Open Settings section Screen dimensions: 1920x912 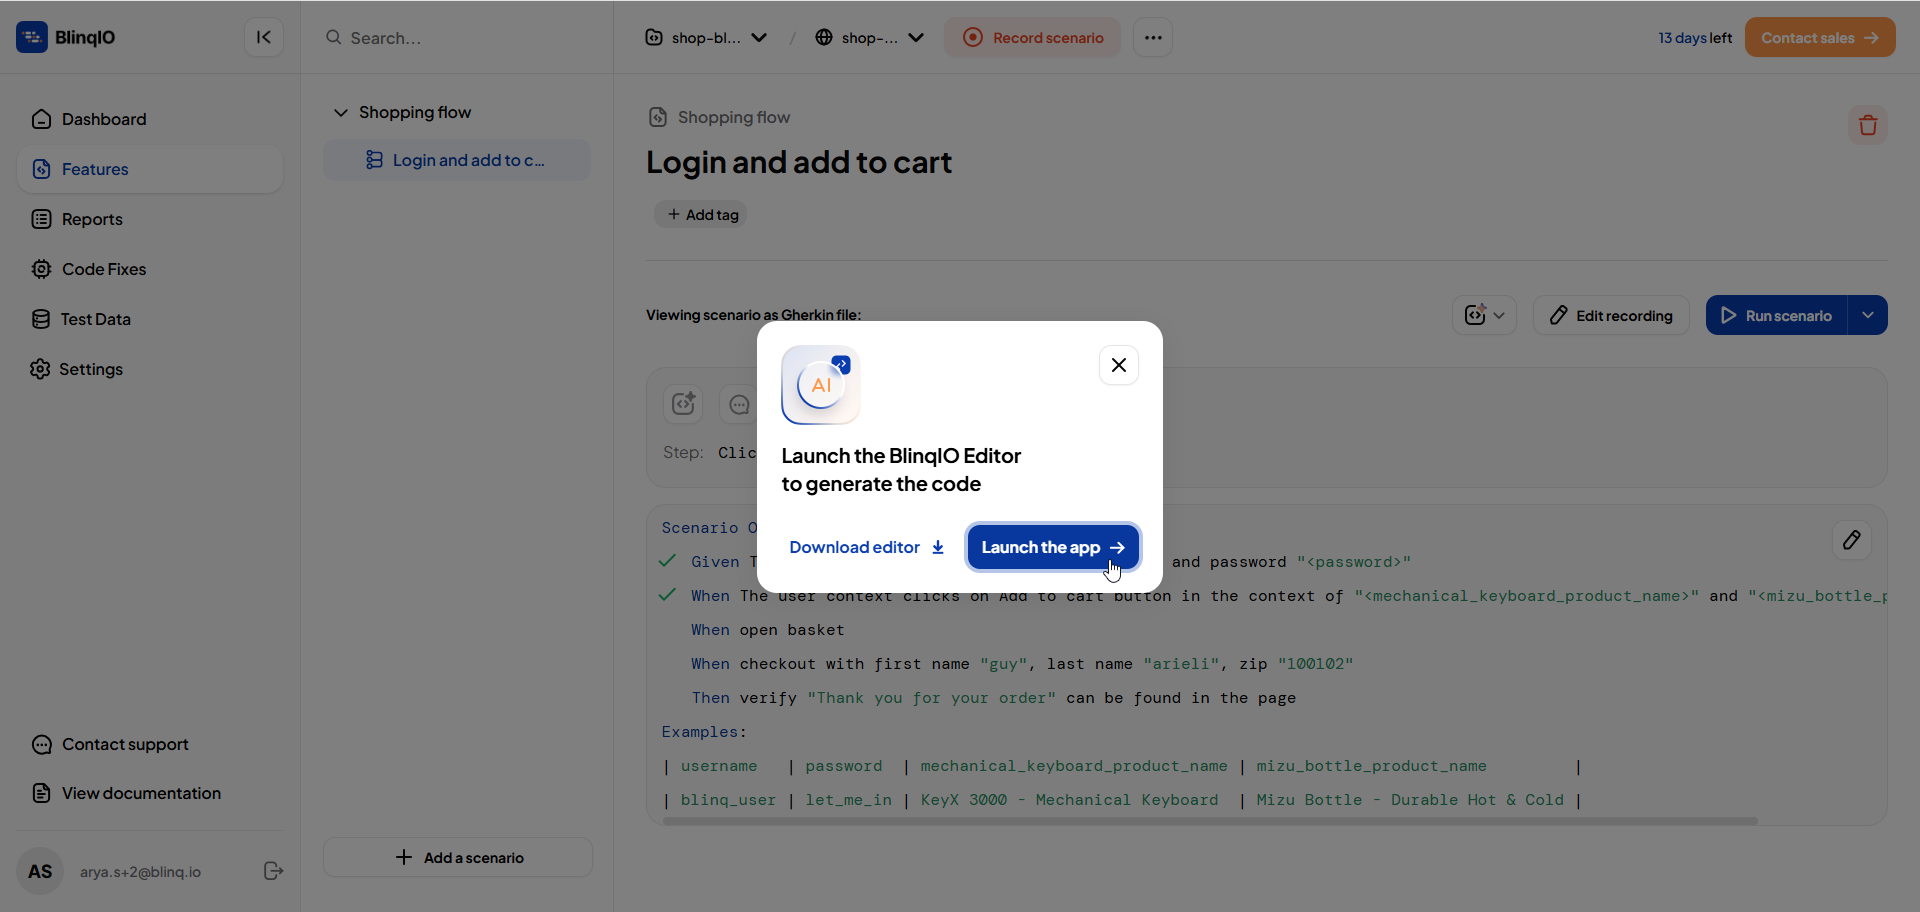(150, 369)
